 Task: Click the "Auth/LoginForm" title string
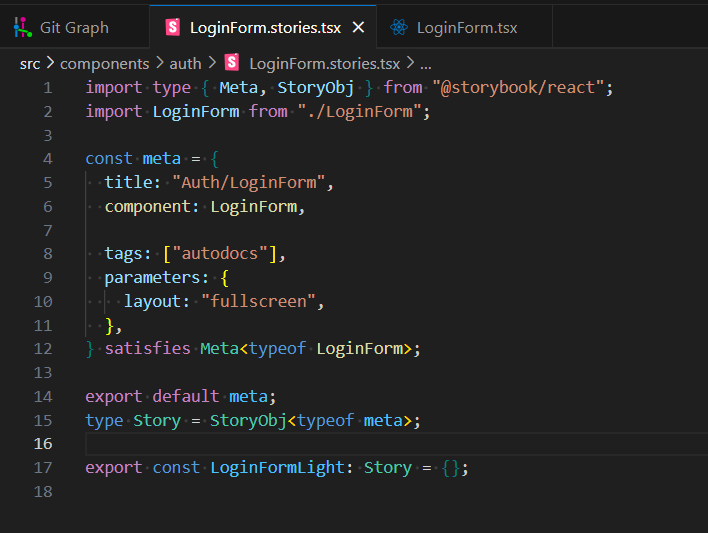pyautogui.click(x=249, y=183)
